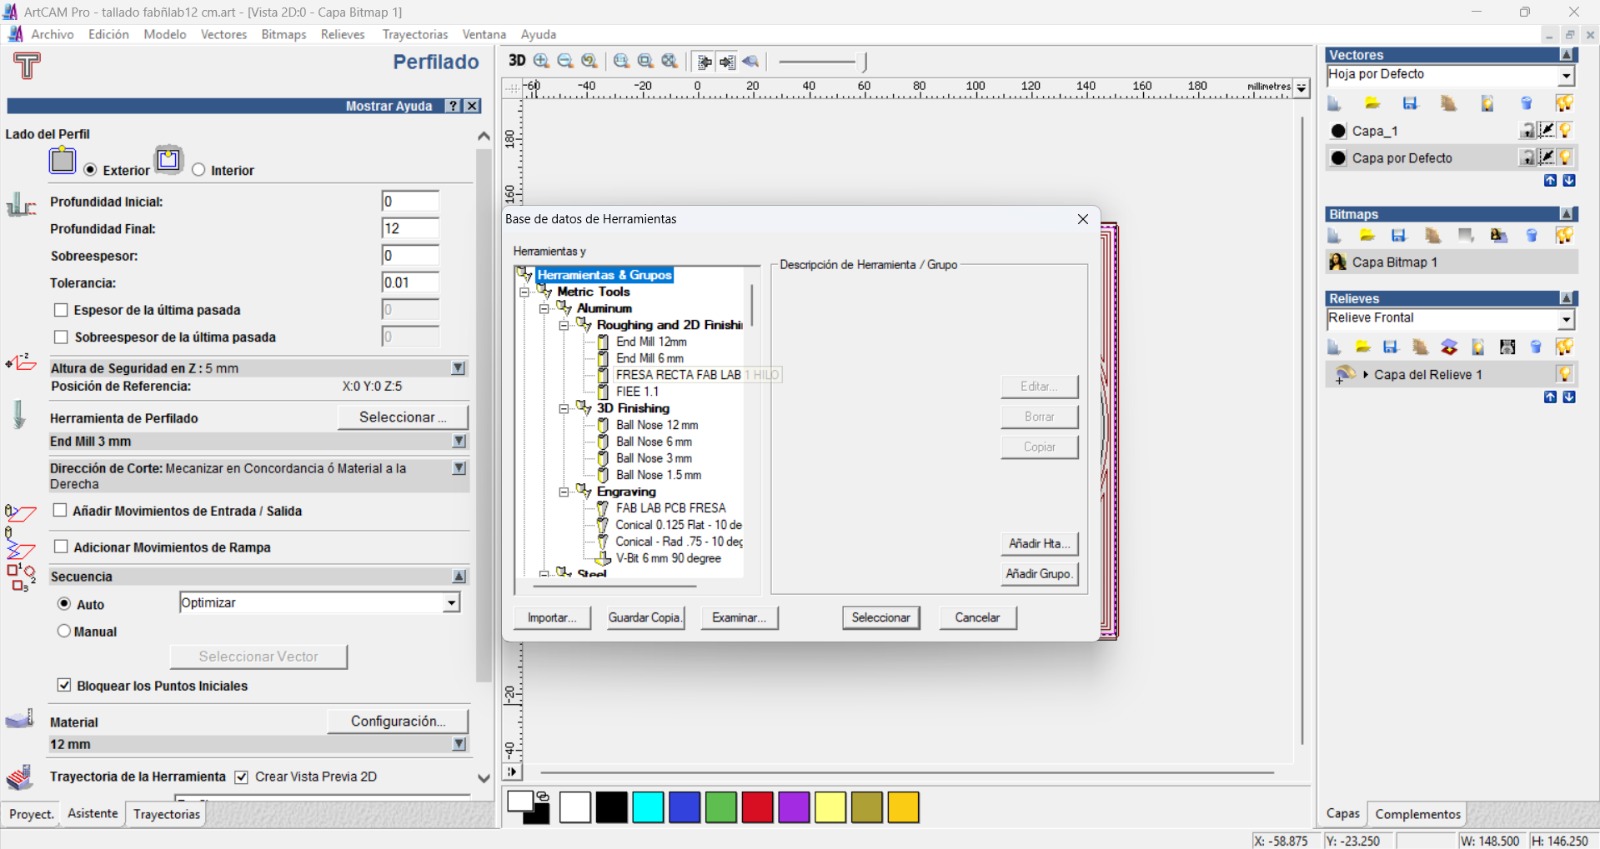Toggle Crear Vista Previa 2D checkbox

click(241, 777)
